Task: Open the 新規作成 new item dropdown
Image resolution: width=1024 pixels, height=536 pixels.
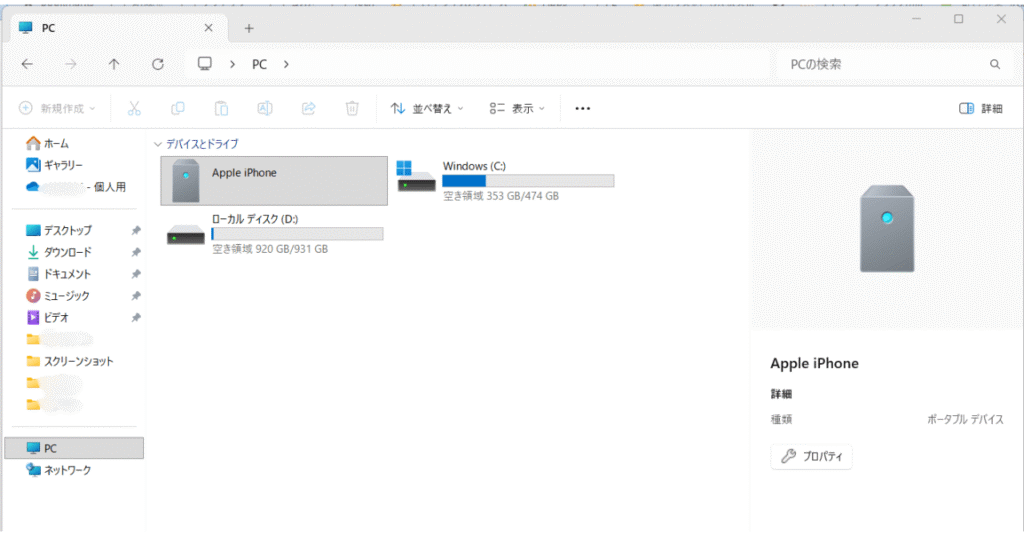Action: click(58, 108)
